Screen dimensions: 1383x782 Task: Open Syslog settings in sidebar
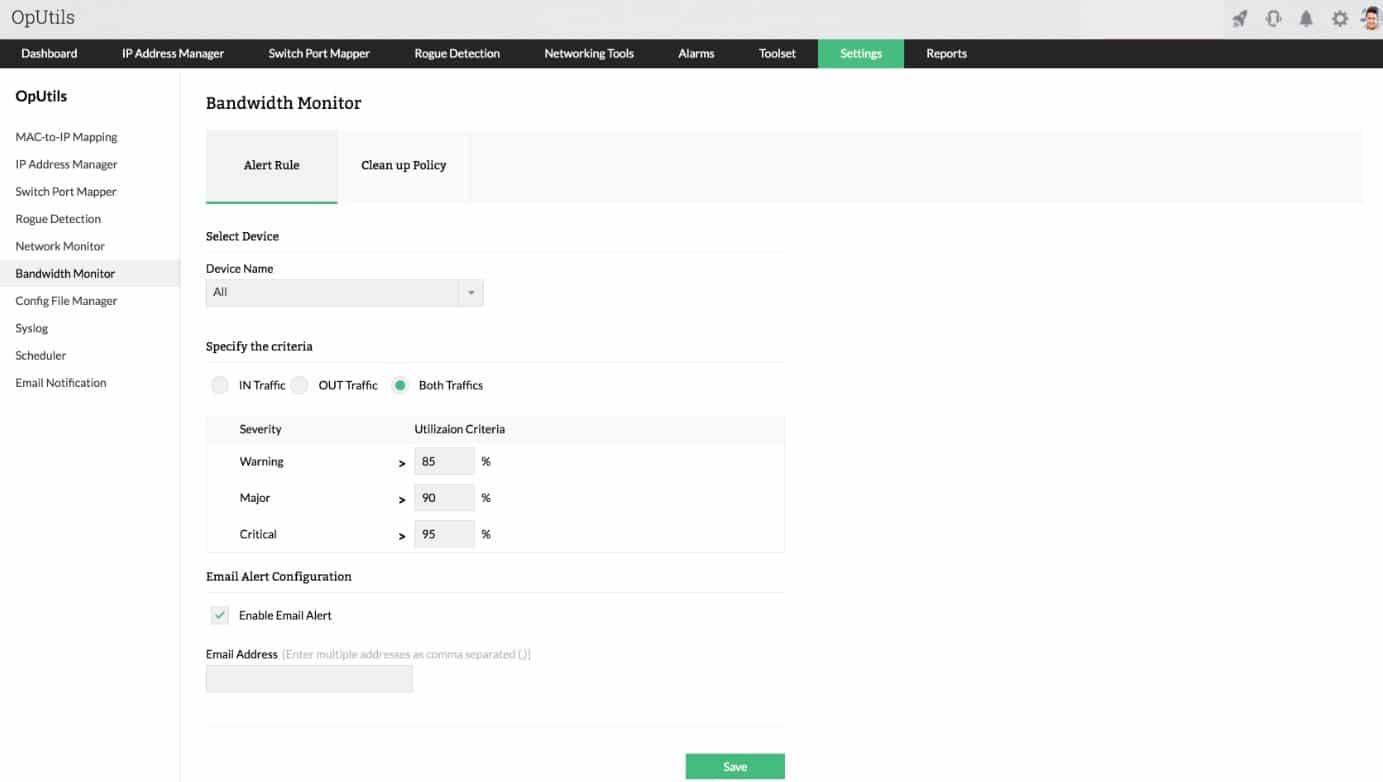point(32,328)
